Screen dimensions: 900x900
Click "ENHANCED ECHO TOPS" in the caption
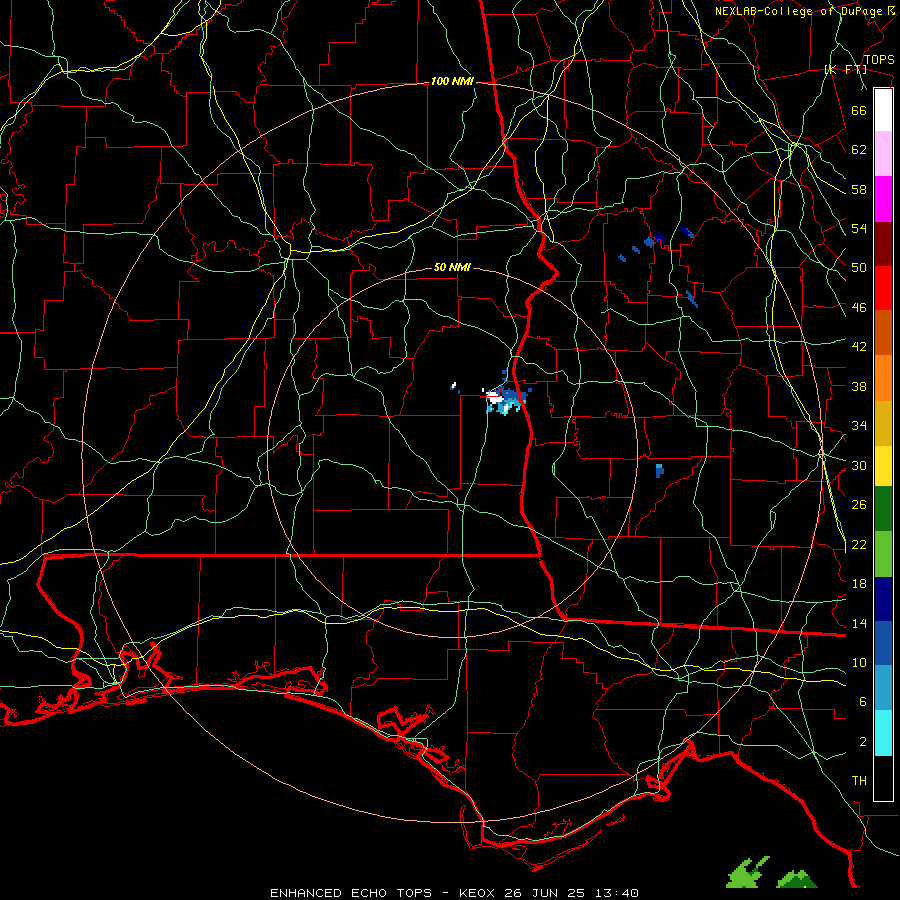click(351, 893)
